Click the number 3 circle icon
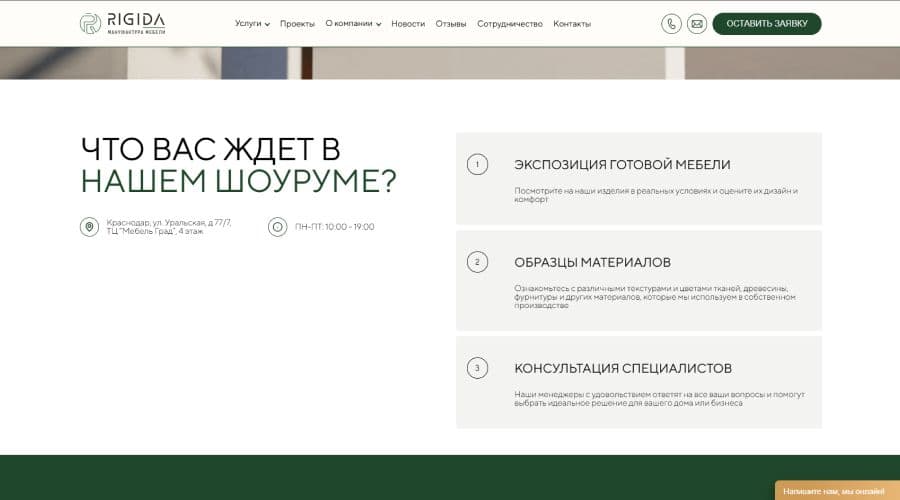Screen dimensions: 900x500 [477, 368]
